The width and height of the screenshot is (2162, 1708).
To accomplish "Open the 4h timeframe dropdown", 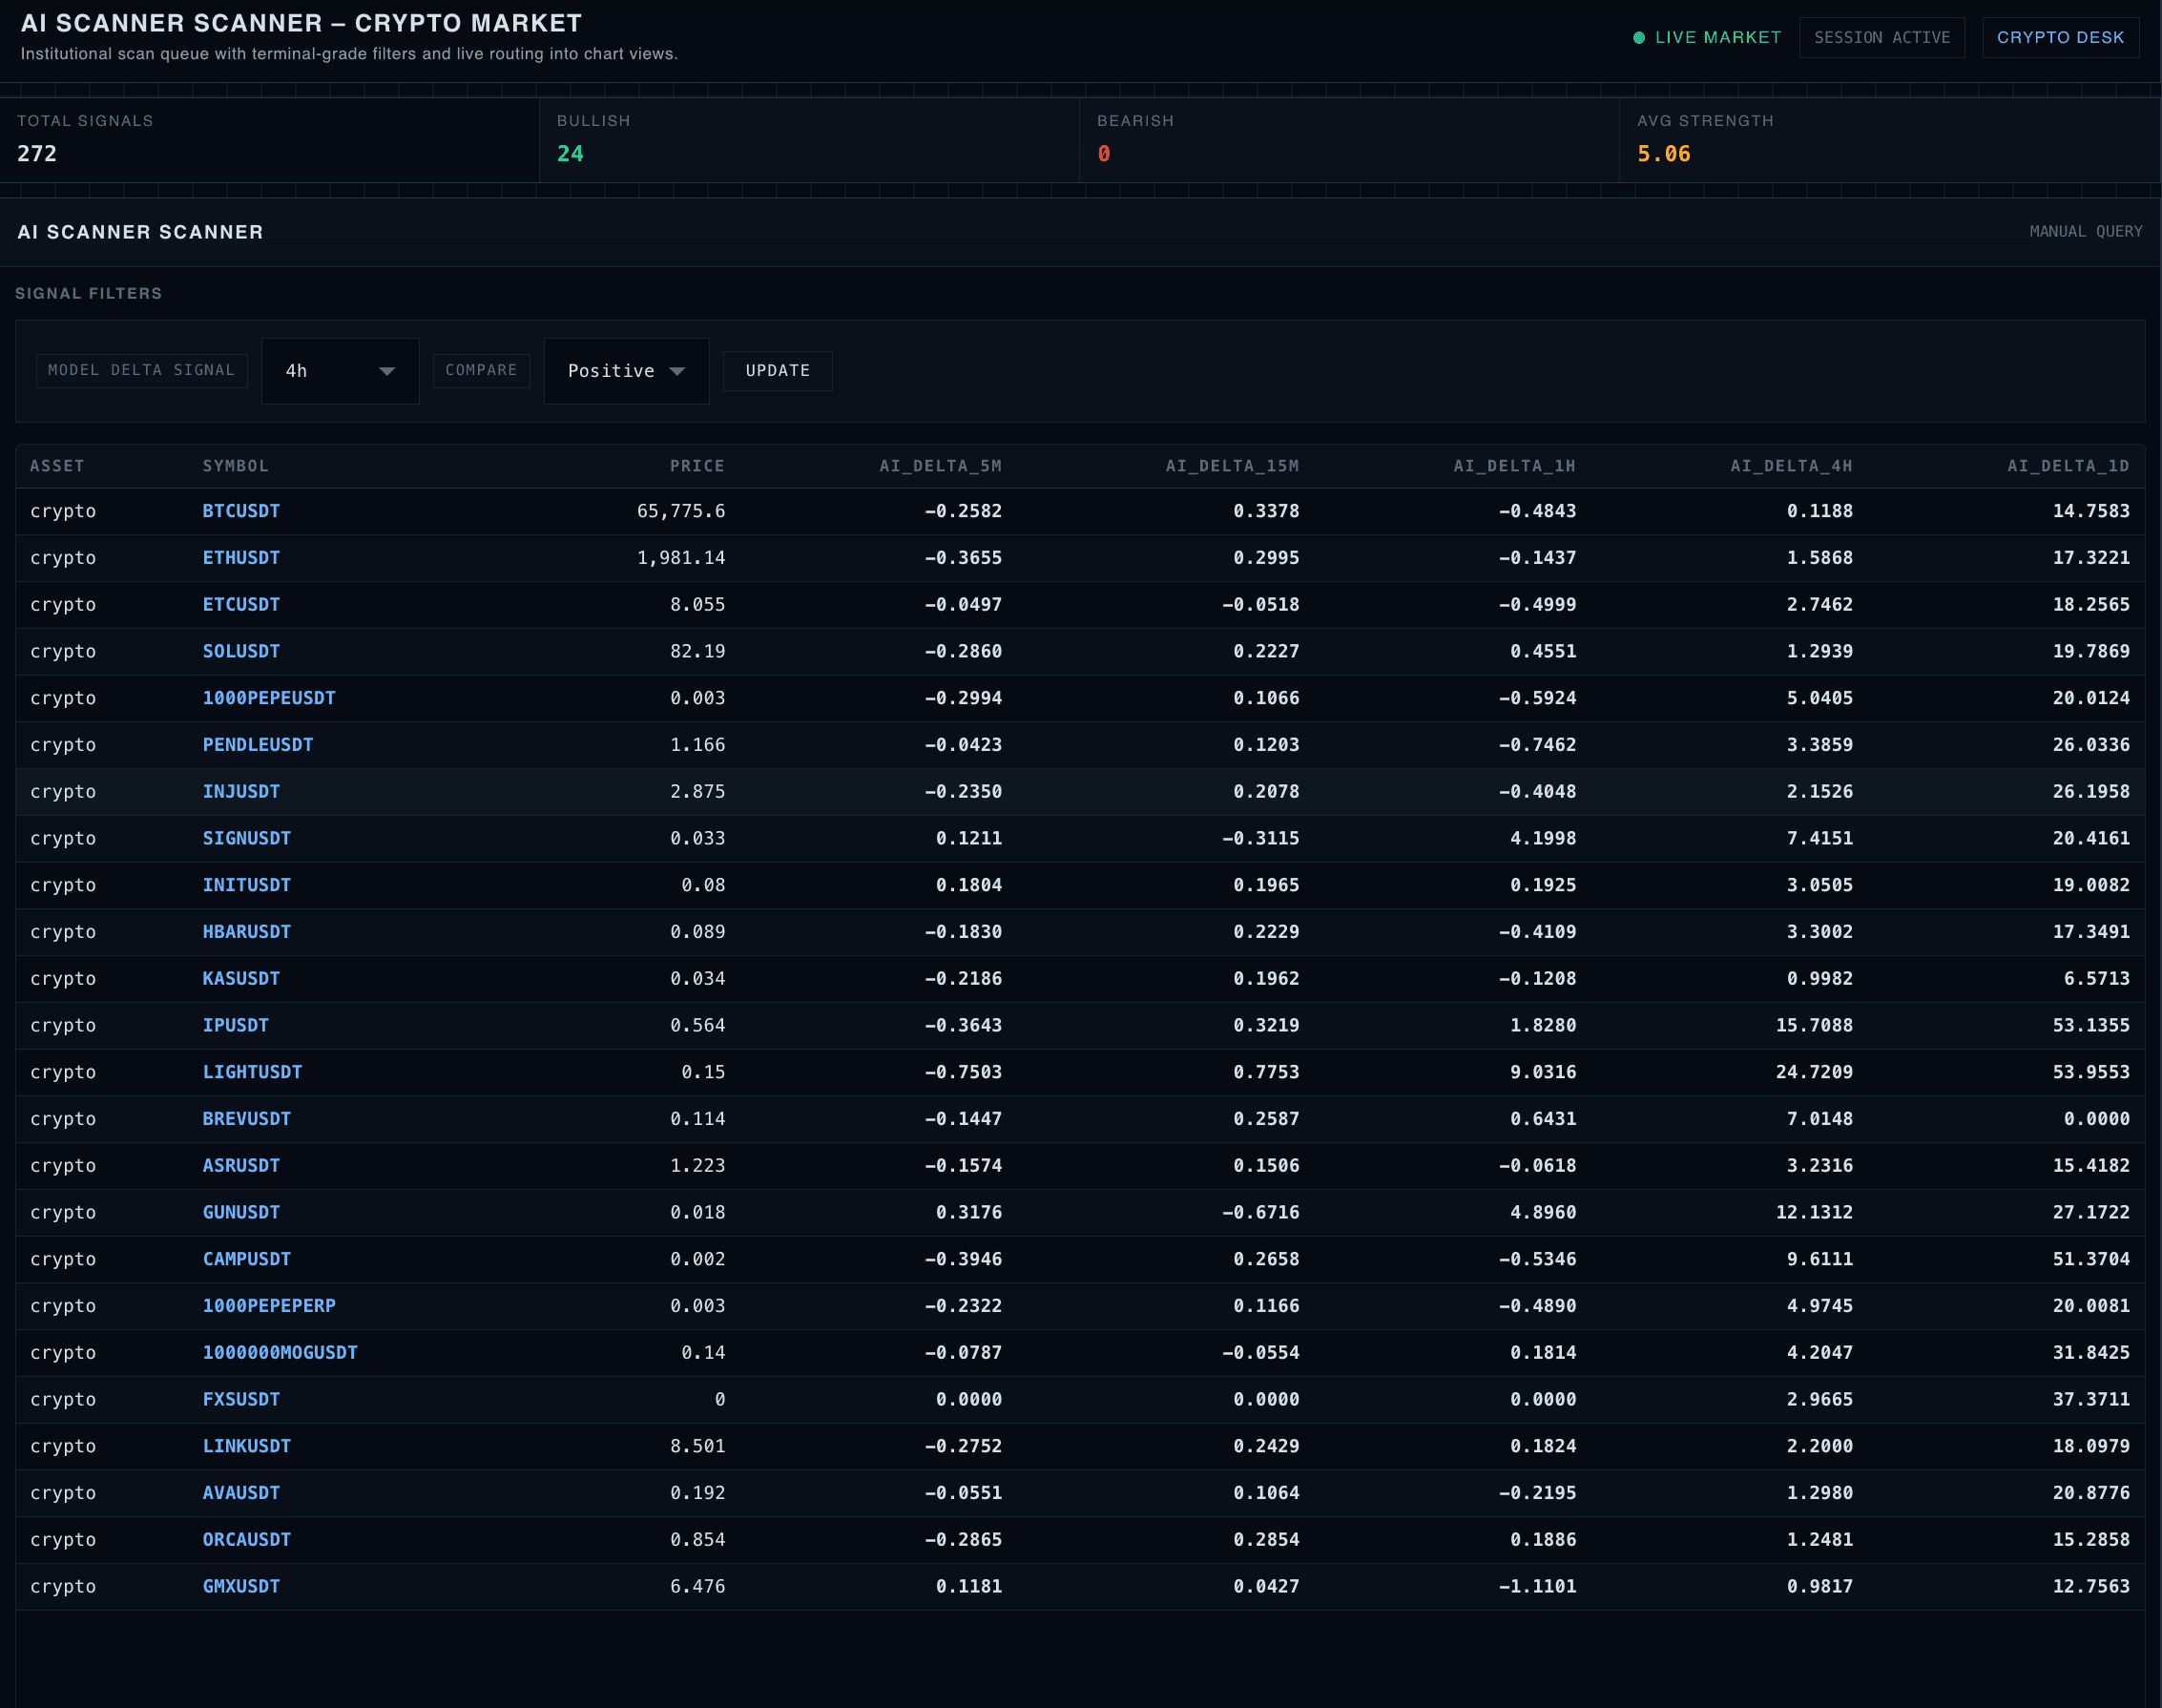I will pyautogui.click(x=340, y=371).
